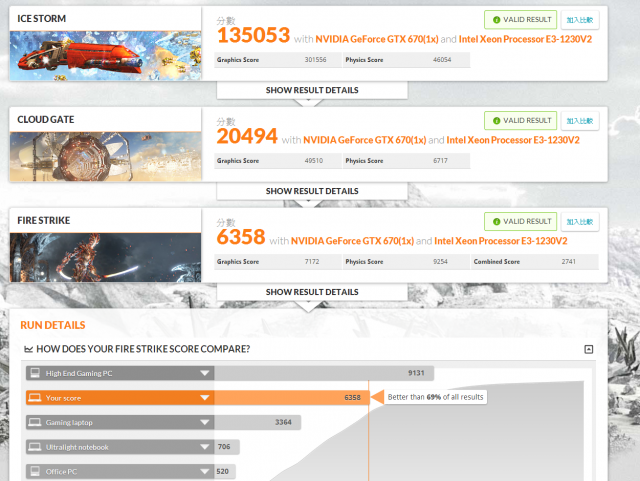The width and height of the screenshot is (640, 481).
Task: Click green info icon in Fire Strike Valid Result
Action: (x=496, y=221)
